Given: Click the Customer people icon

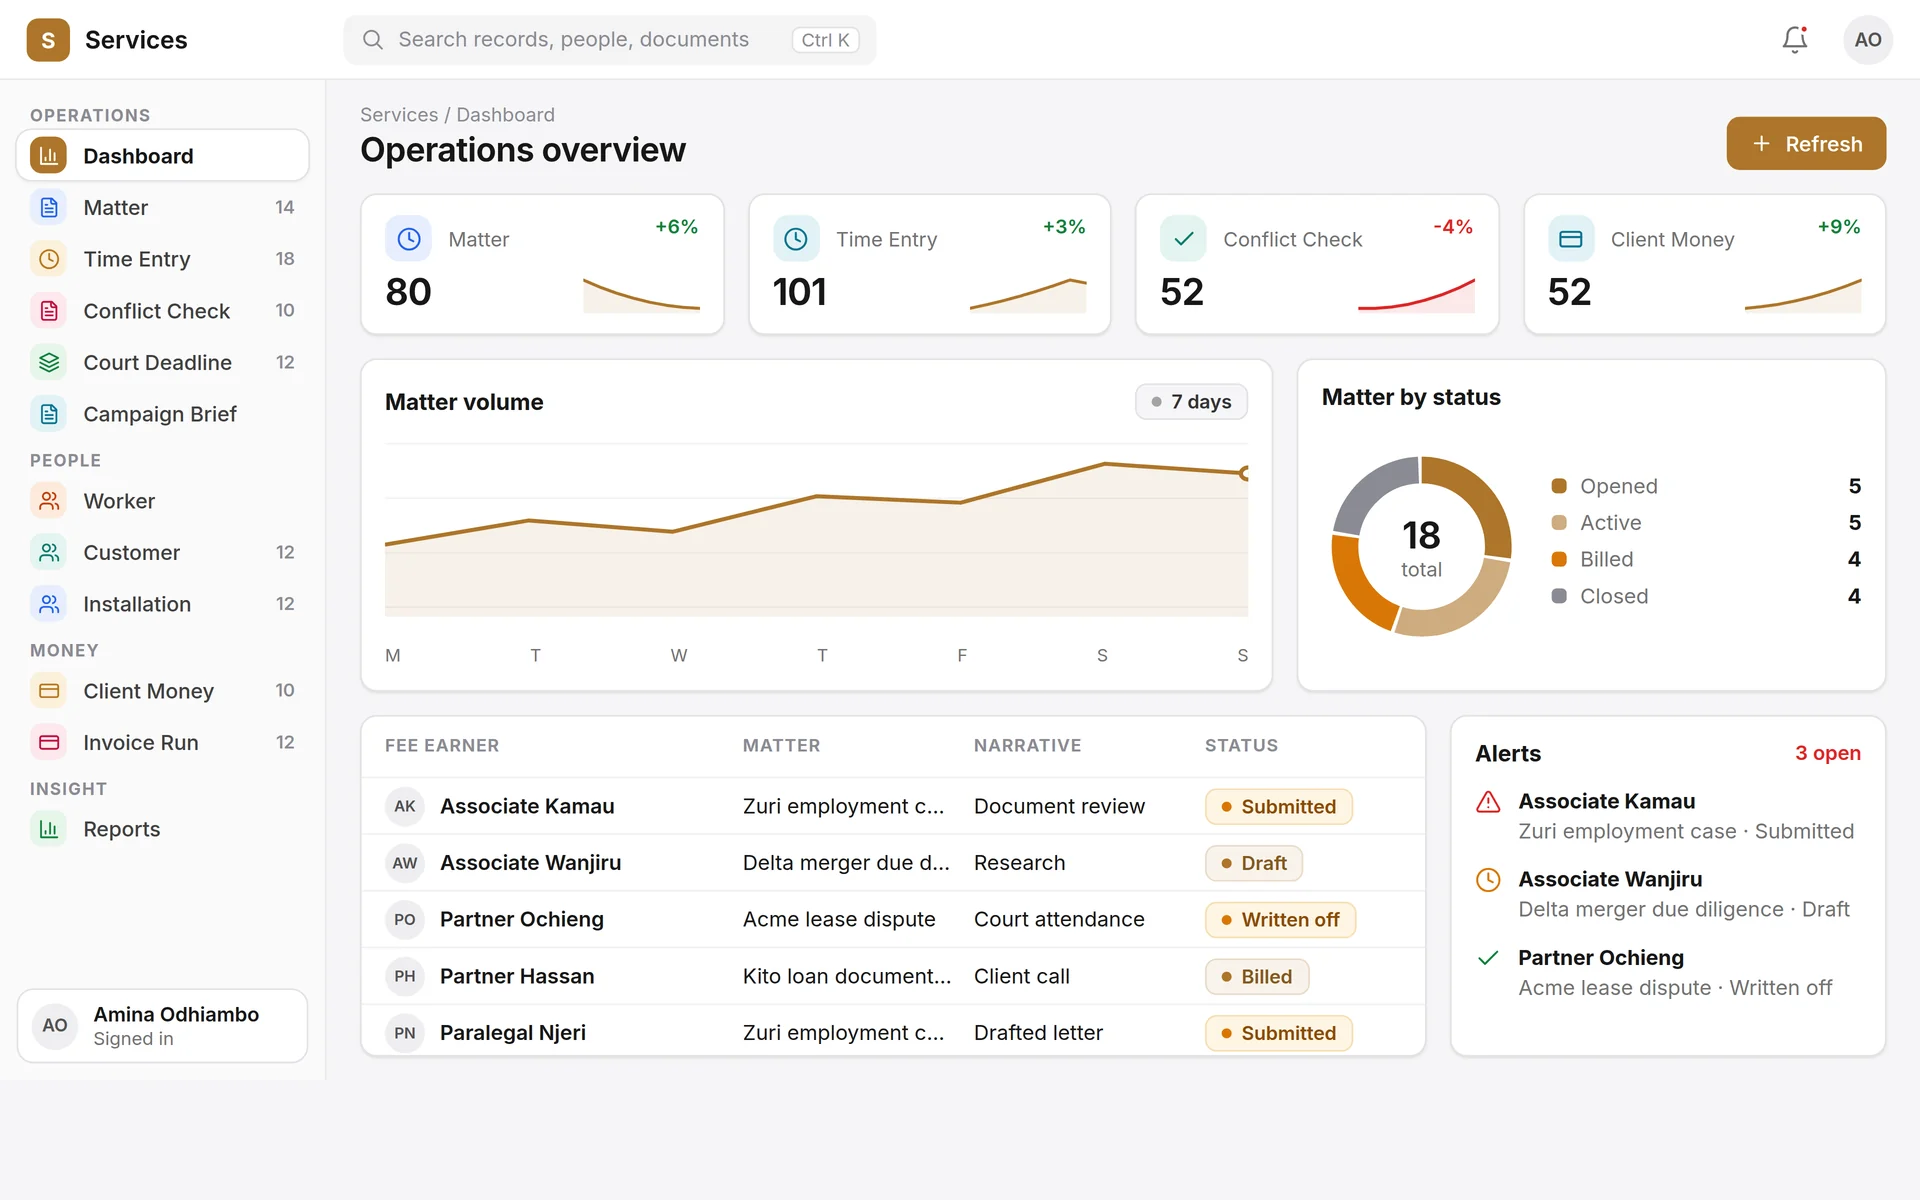Looking at the screenshot, I should [48, 553].
